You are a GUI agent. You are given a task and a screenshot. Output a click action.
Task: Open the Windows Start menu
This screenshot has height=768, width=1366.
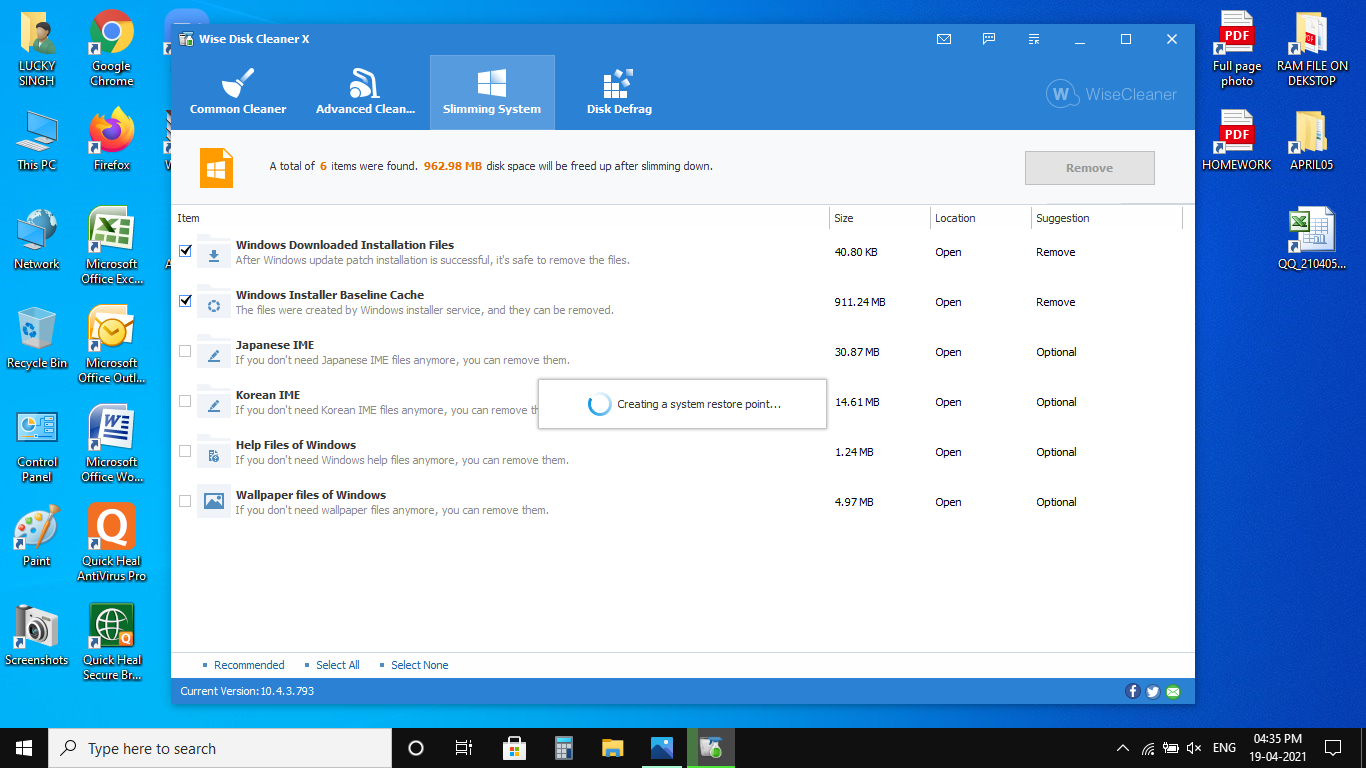click(x=24, y=748)
